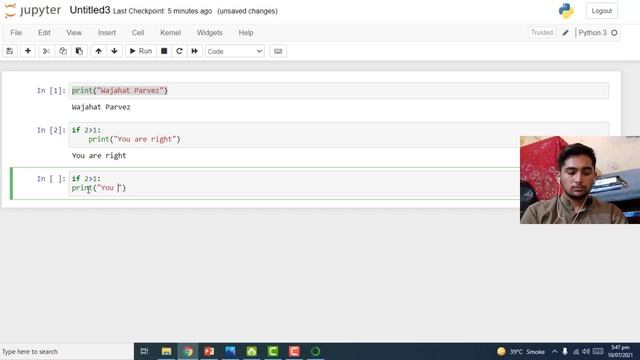Restart the kernel icon
This screenshot has width=640, height=360.
click(x=179, y=51)
